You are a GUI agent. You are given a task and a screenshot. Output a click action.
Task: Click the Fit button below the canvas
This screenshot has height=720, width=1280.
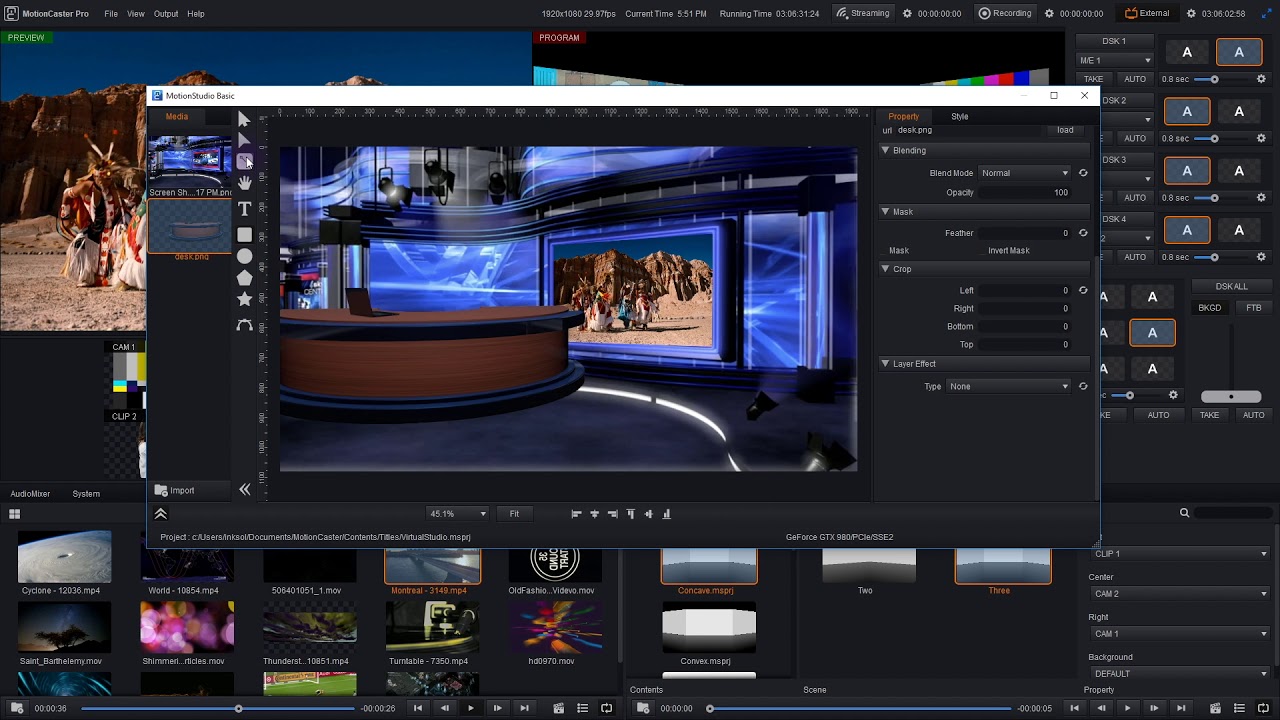pyautogui.click(x=514, y=513)
